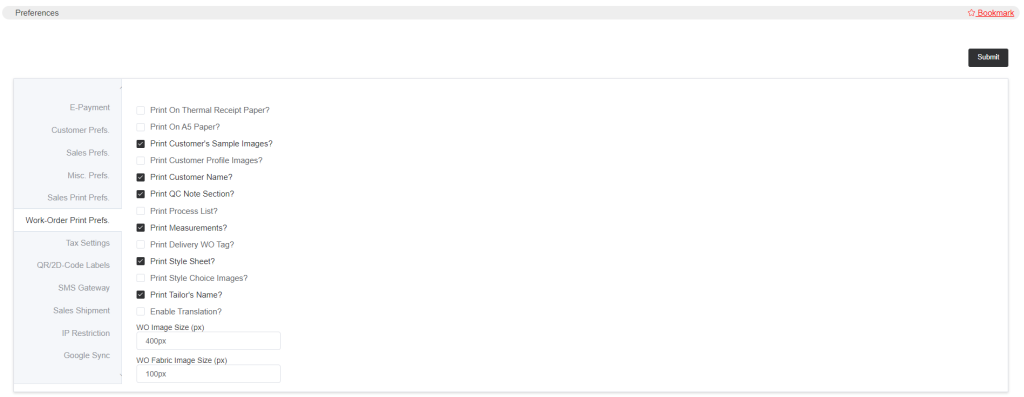Enable Print On Thermal Receipt Paper
This screenshot has height=397, width=1024.
[140, 110]
